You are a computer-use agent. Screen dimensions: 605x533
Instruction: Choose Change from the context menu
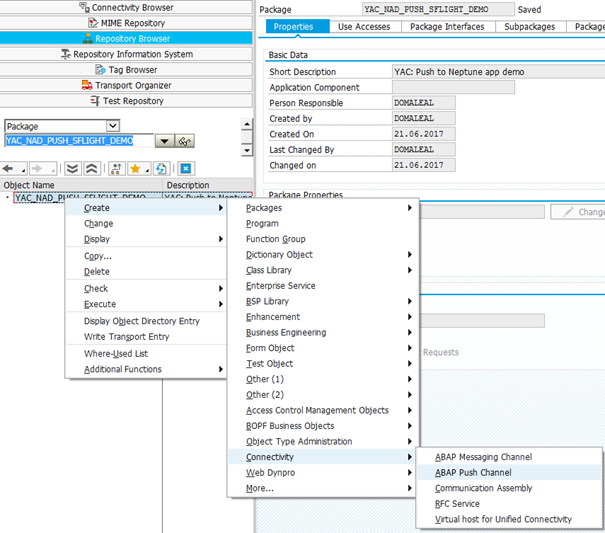click(146, 223)
